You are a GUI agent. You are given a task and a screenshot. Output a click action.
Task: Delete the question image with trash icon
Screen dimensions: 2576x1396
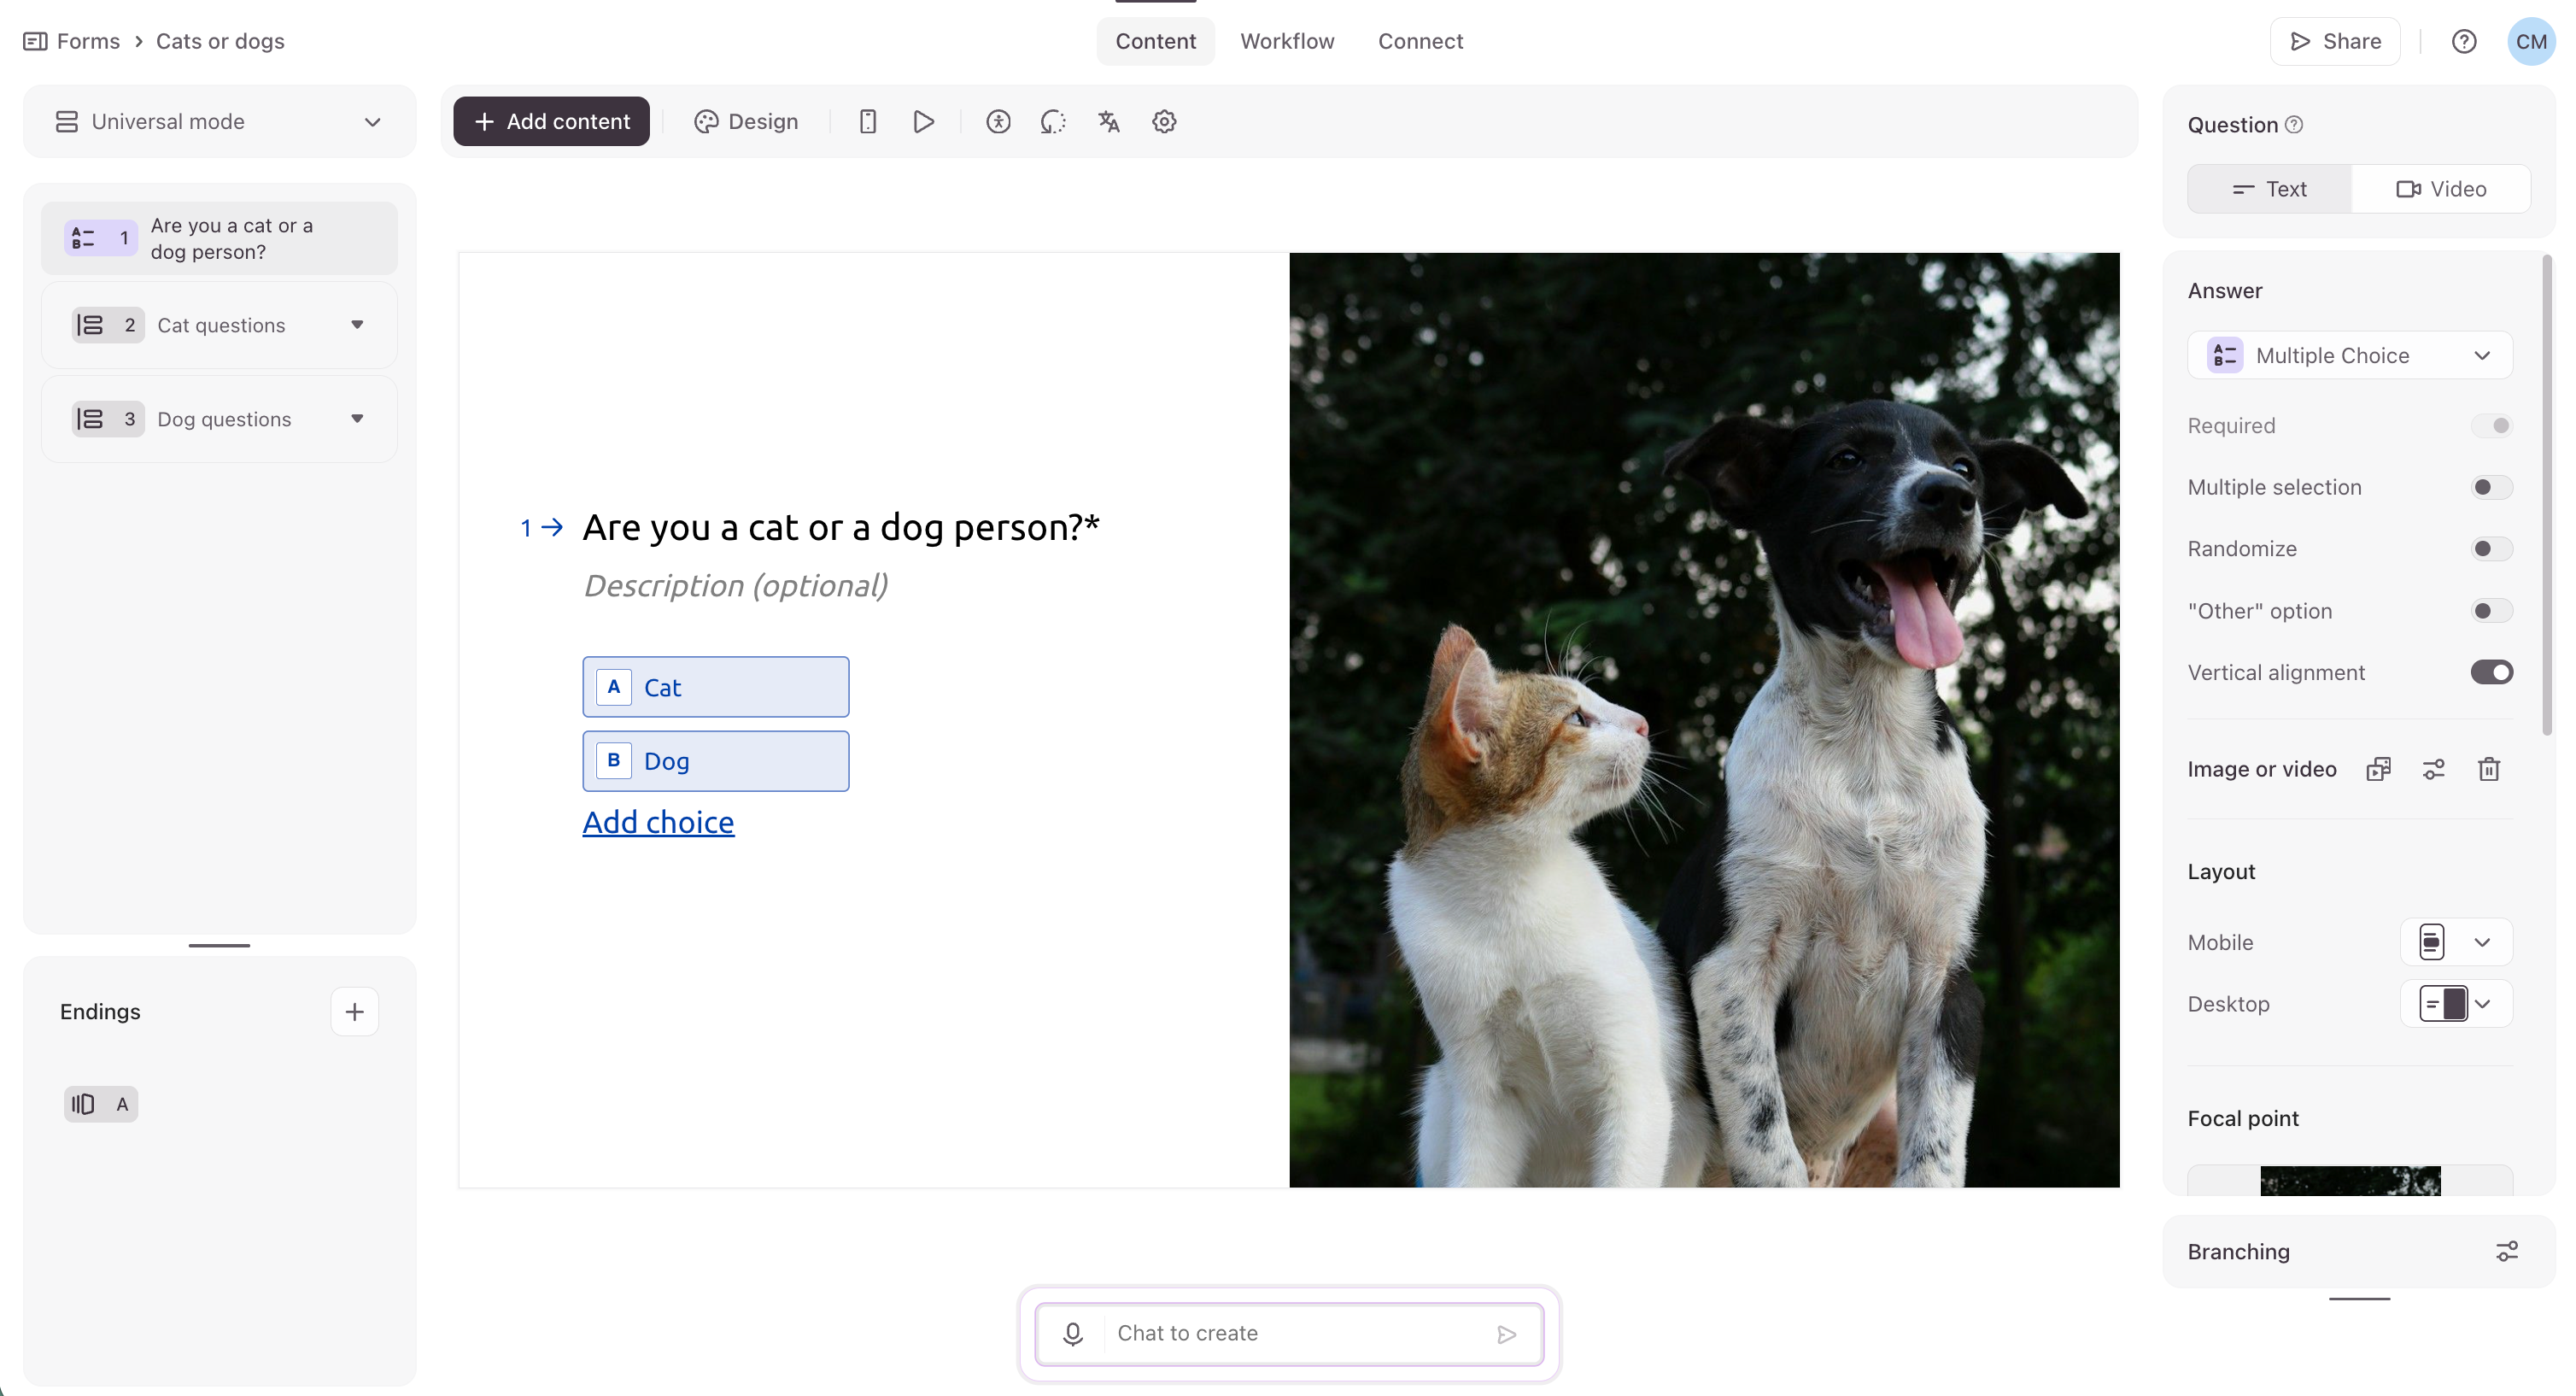(x=2488, y=769)
